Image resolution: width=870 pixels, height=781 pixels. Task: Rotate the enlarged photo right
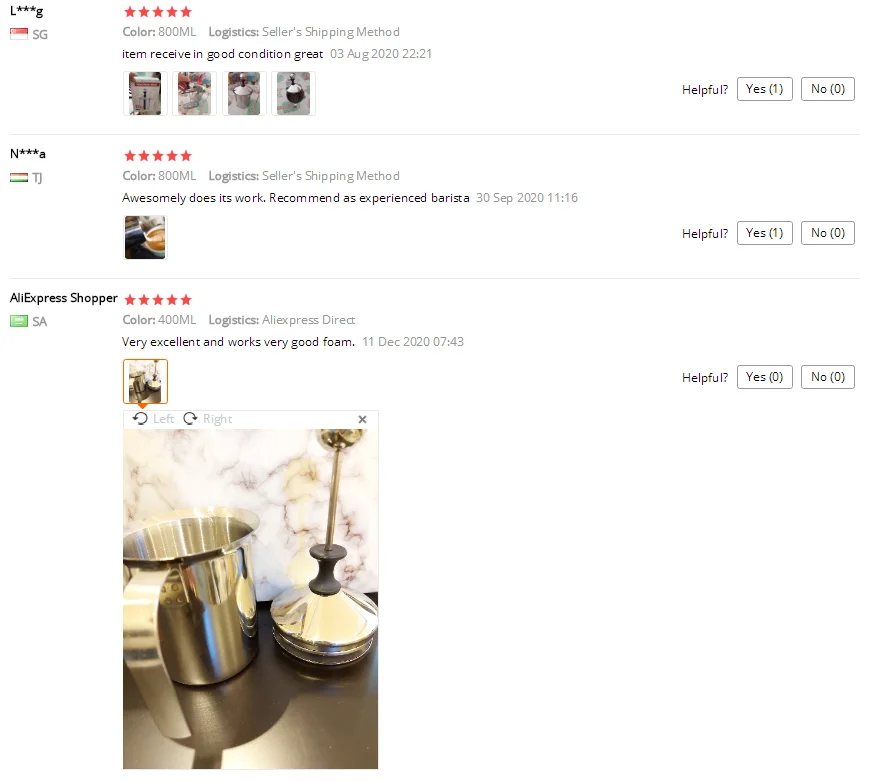[x=208, y=419]
